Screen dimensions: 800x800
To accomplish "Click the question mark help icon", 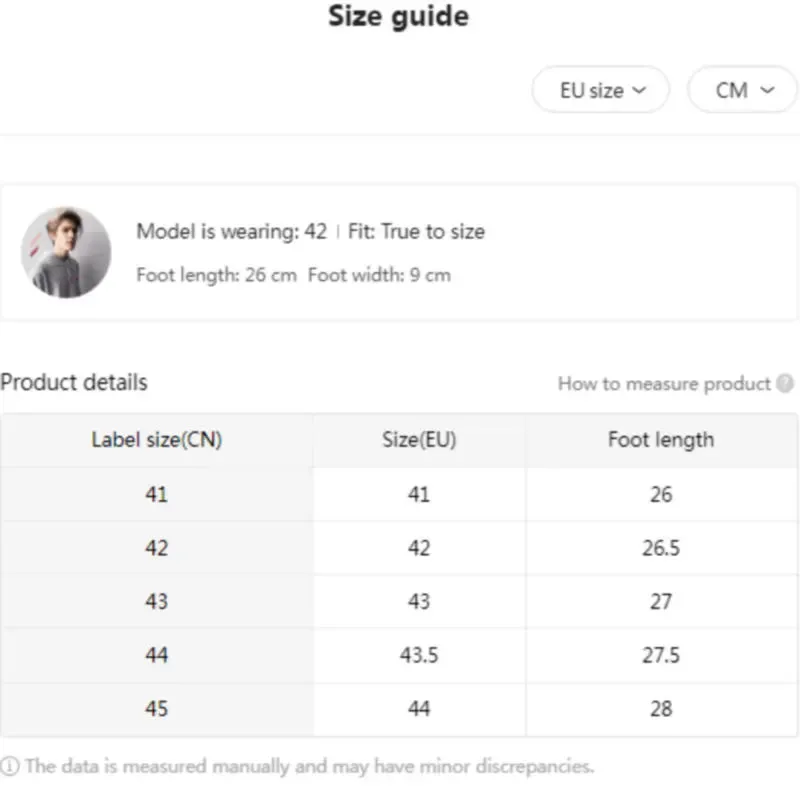I will click(x=785, y=384).
